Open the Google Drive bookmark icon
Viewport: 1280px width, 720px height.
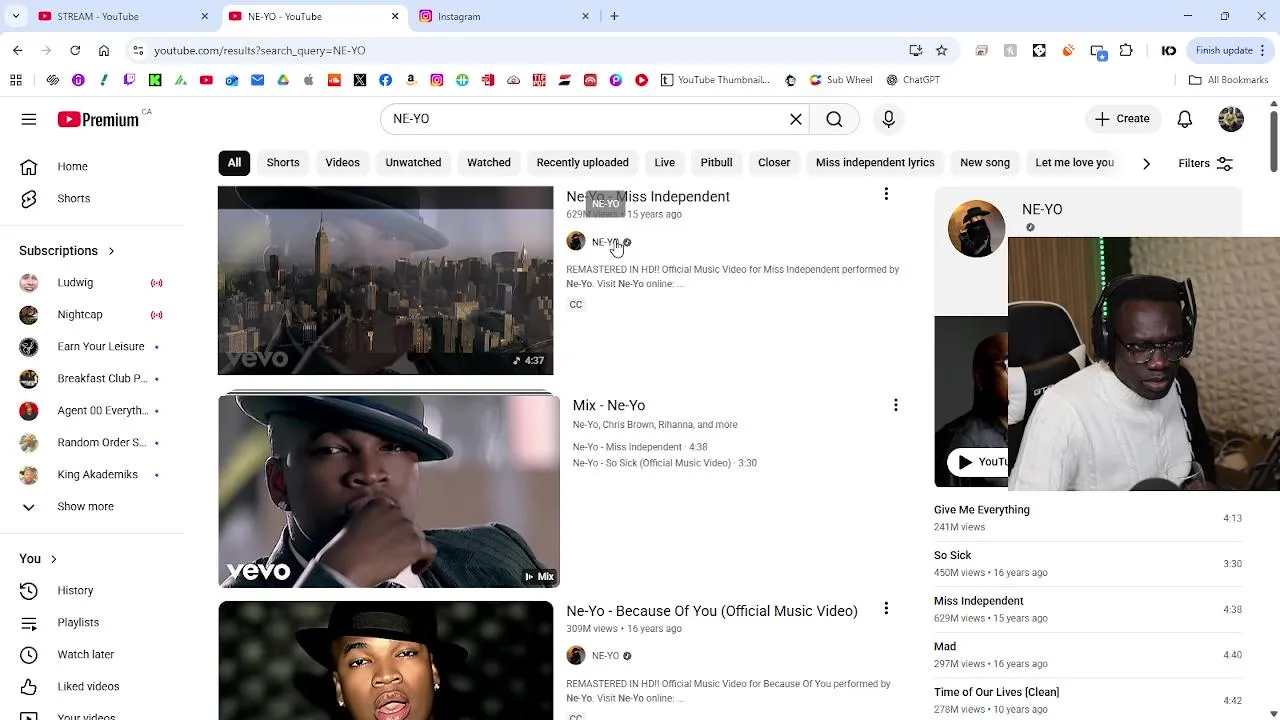(283, 80)
